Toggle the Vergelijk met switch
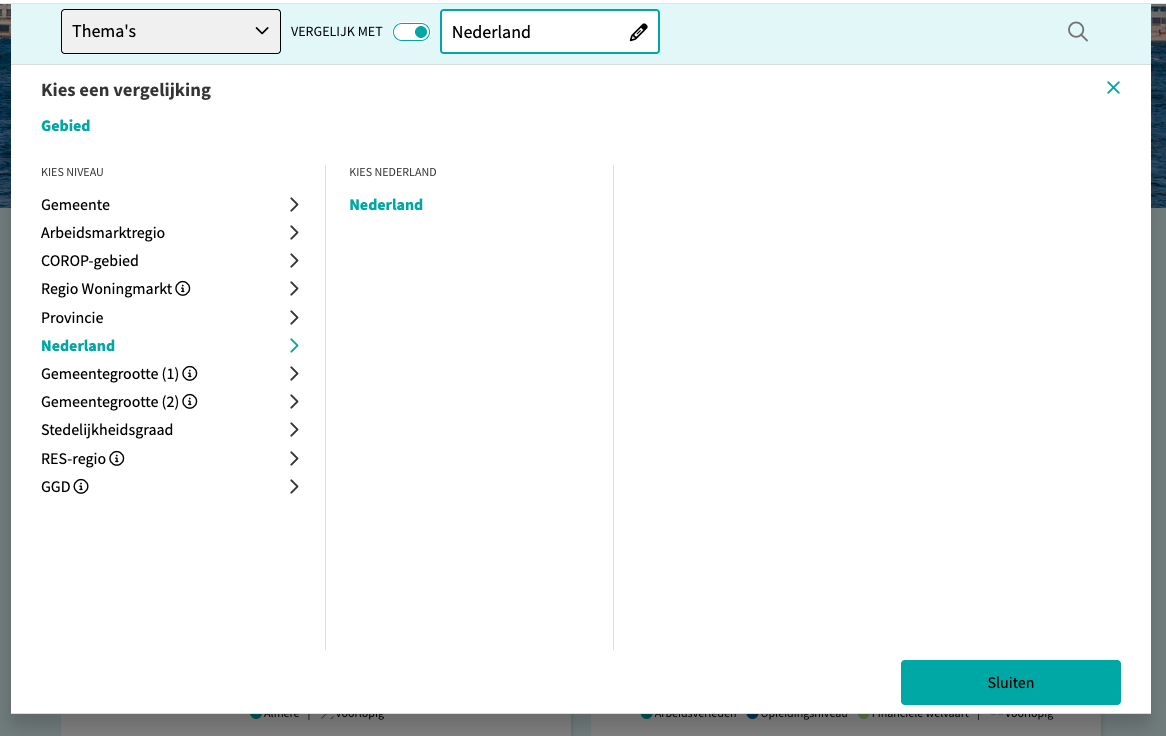This screenshot has height=736, width=1166. (411, 32)
